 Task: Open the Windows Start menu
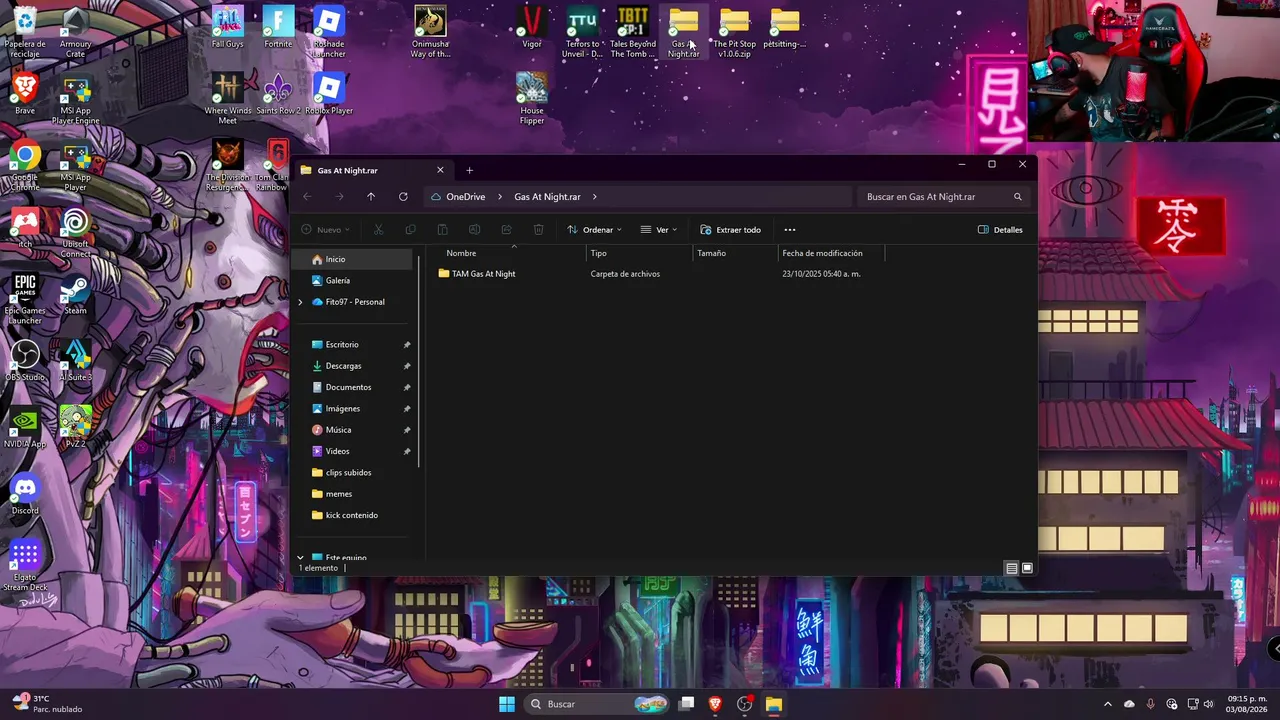click(x=507, y=704)
